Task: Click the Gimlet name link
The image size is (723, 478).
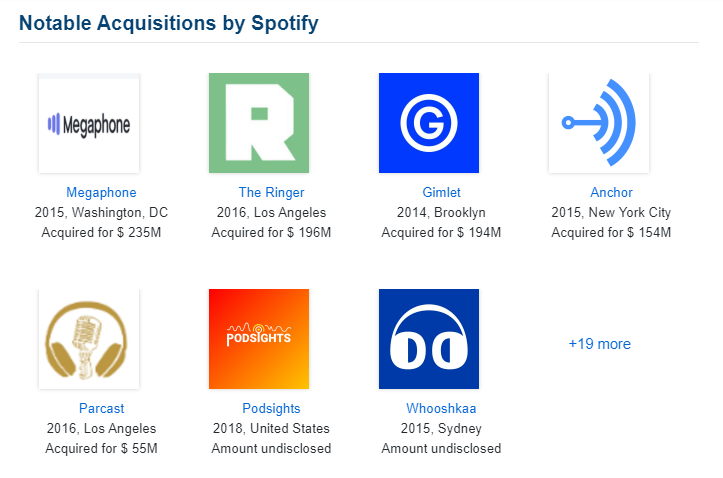Action: [441, 192]
